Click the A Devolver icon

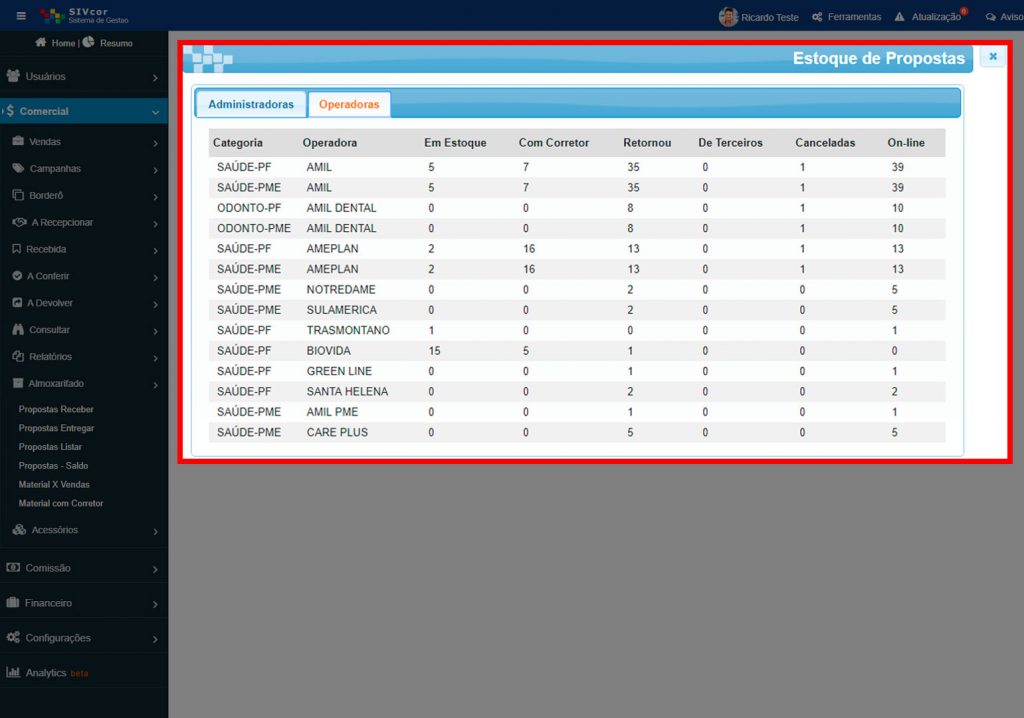point(18,302)
